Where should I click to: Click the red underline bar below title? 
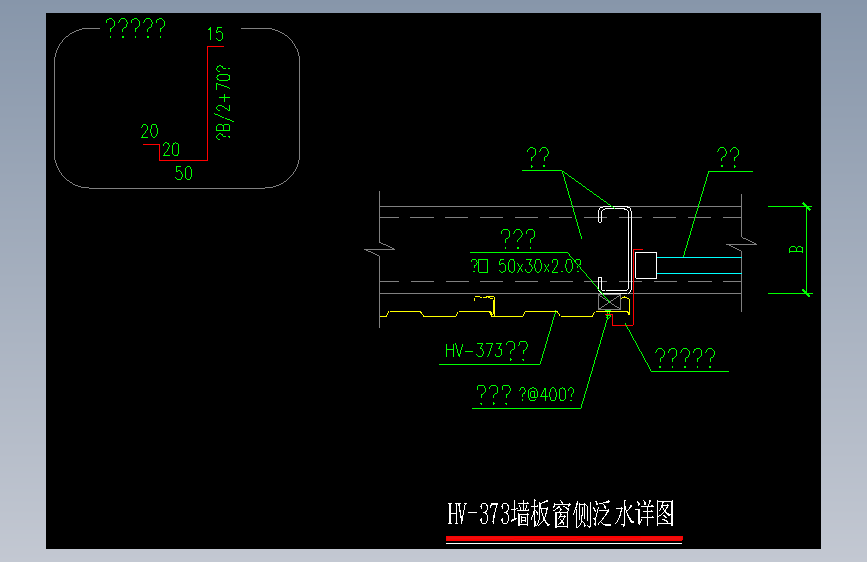[x=565, y=538]
